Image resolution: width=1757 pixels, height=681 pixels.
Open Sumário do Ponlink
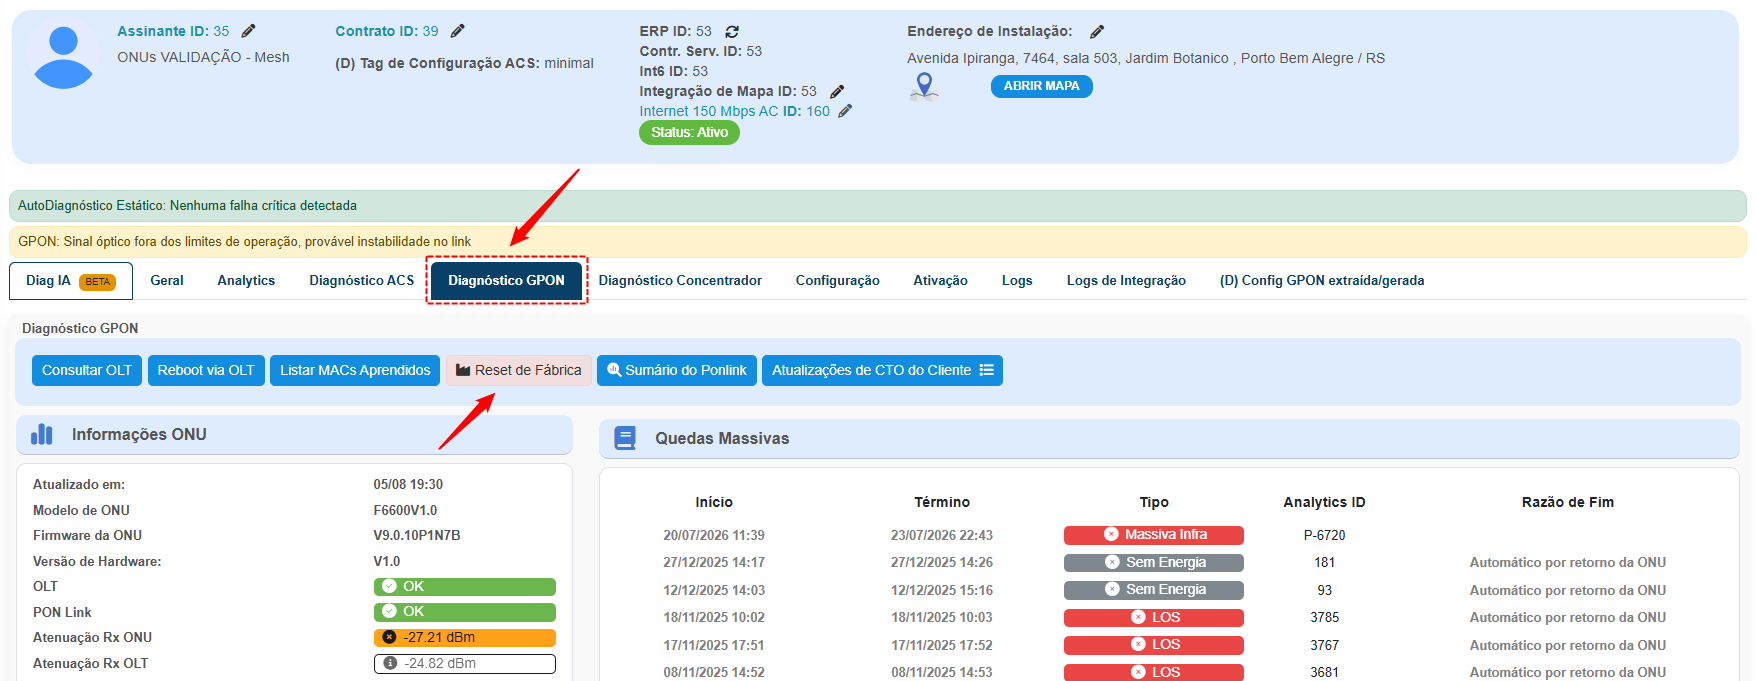[677, 370]
